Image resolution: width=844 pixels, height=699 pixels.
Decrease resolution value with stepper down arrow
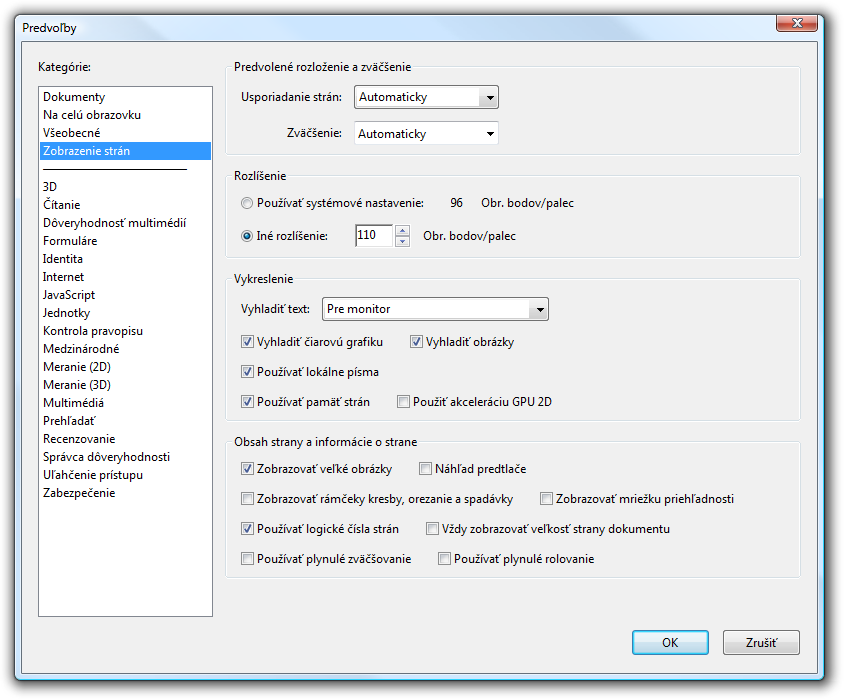pos(402,241)
